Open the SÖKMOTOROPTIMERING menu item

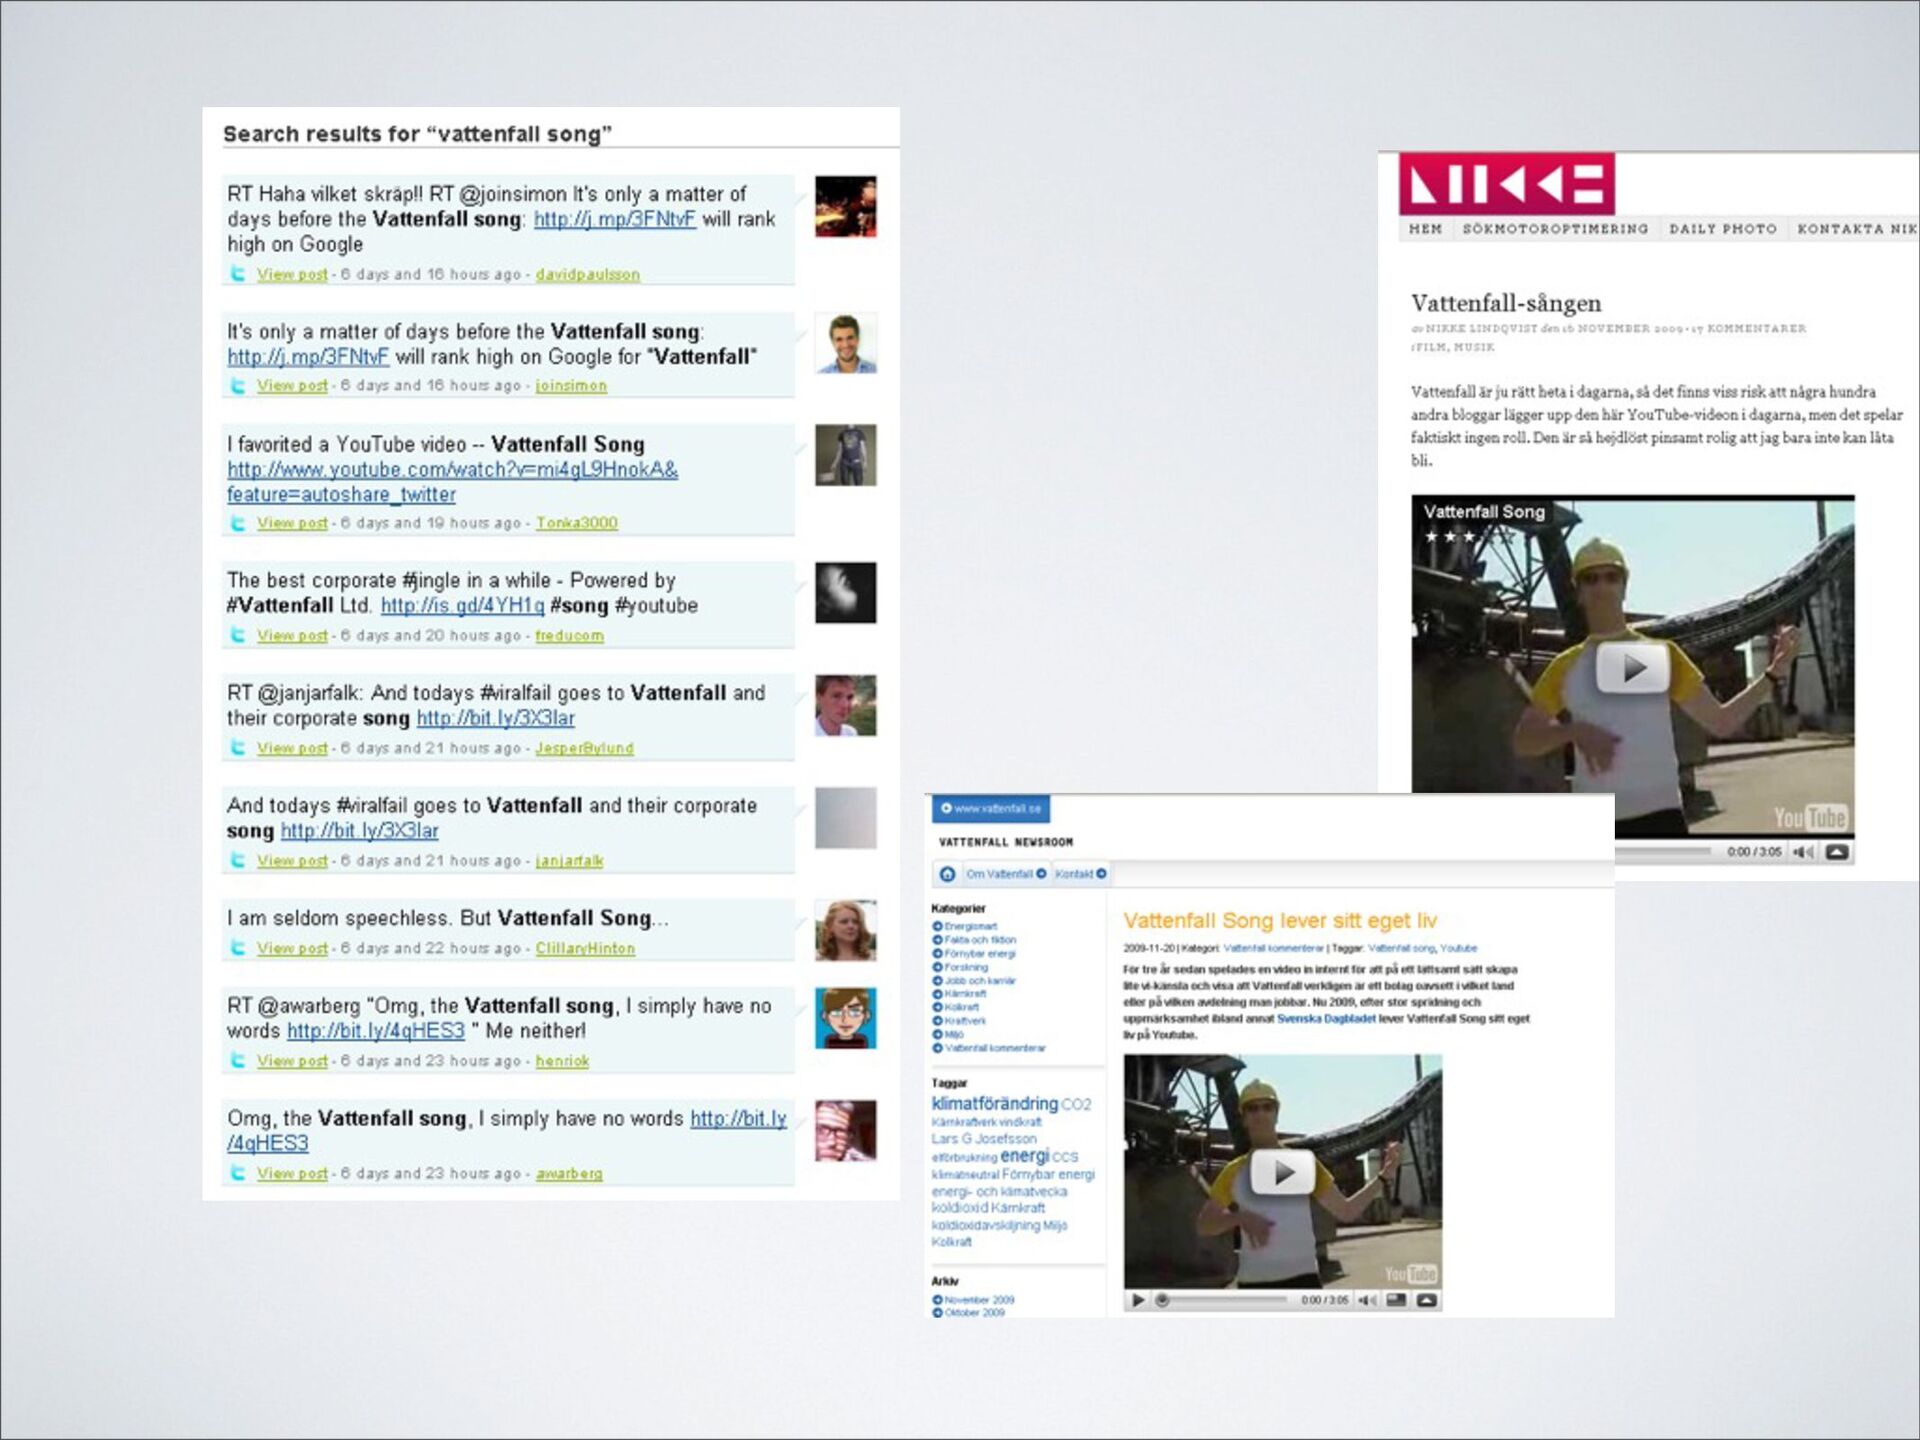click(x=1555, y=229)
